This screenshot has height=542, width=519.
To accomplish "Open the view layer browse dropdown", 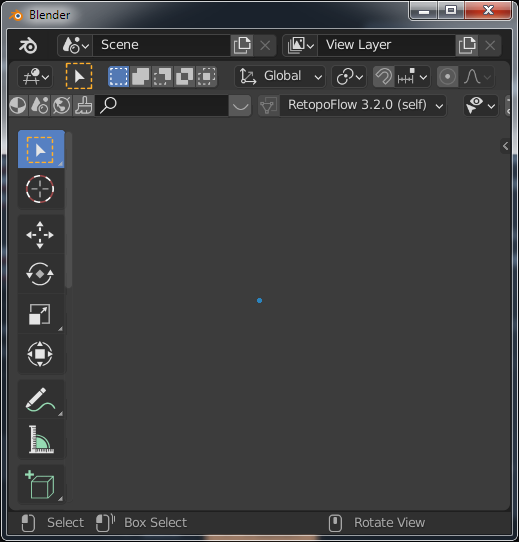I will 300,45.
